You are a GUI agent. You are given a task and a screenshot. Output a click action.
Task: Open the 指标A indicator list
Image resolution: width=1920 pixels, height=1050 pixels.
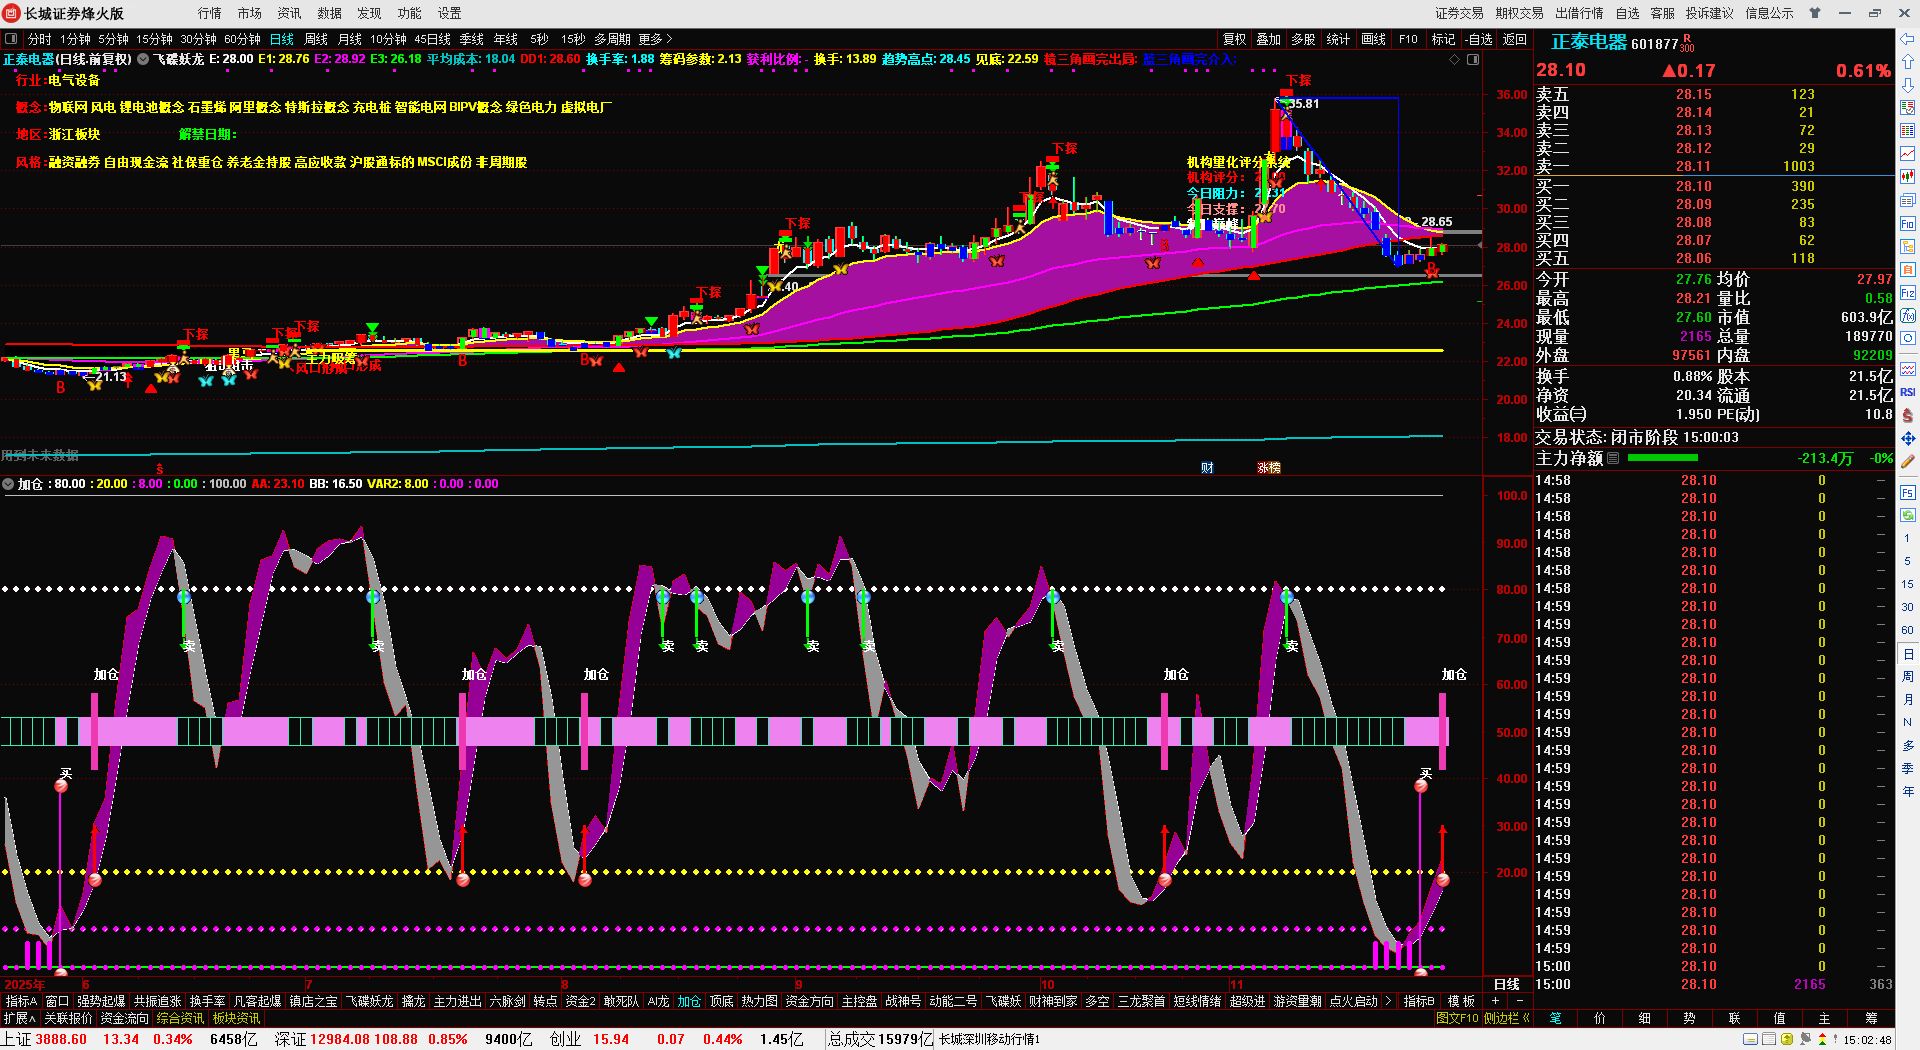(x=21, y=1001)
